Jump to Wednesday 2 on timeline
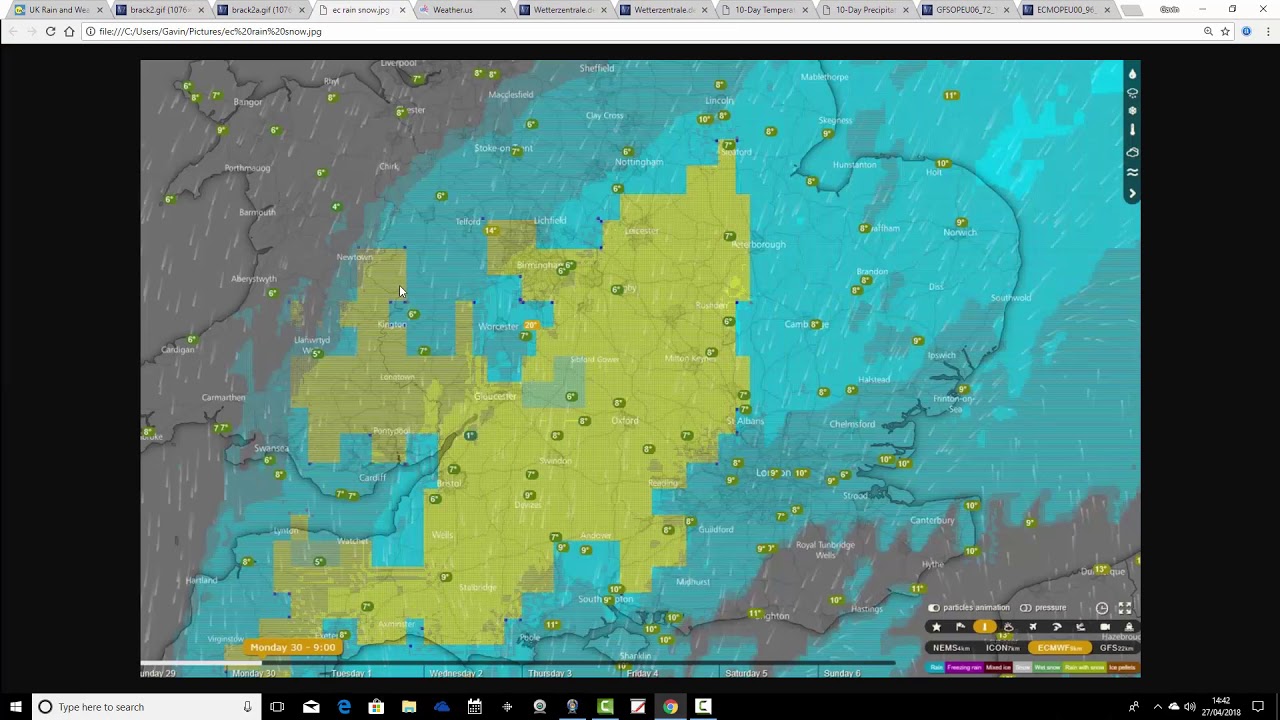 coord(455,674)
